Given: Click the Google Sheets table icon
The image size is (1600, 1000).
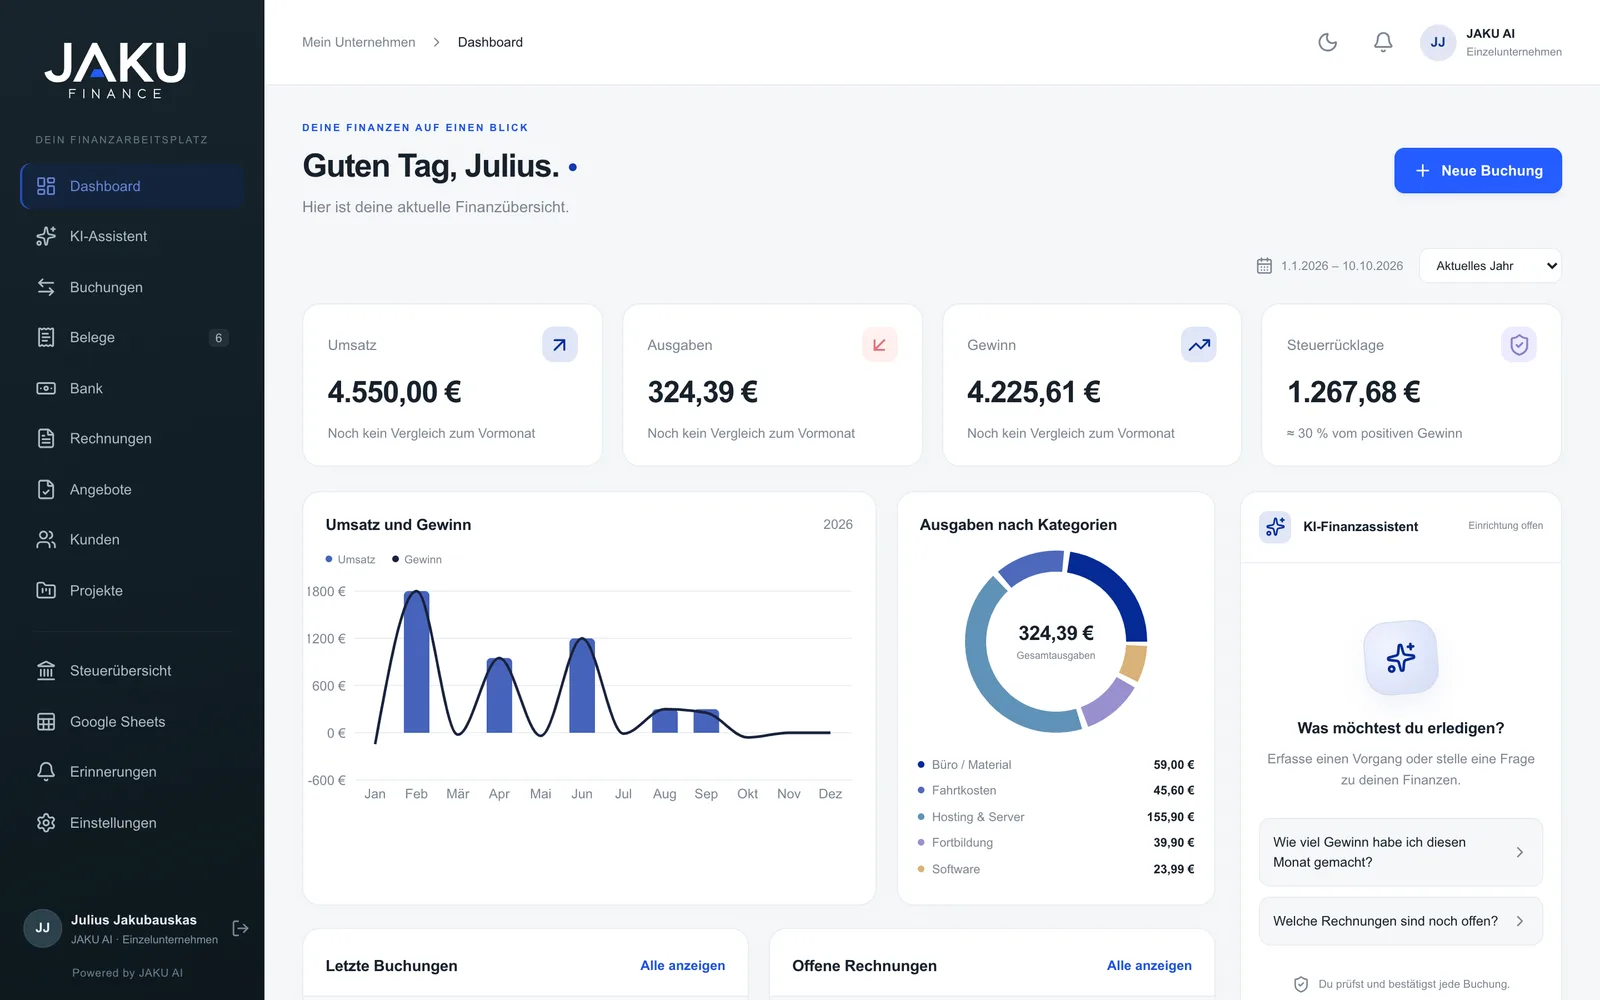Looking at the screenshot, I should coord(46,721).
